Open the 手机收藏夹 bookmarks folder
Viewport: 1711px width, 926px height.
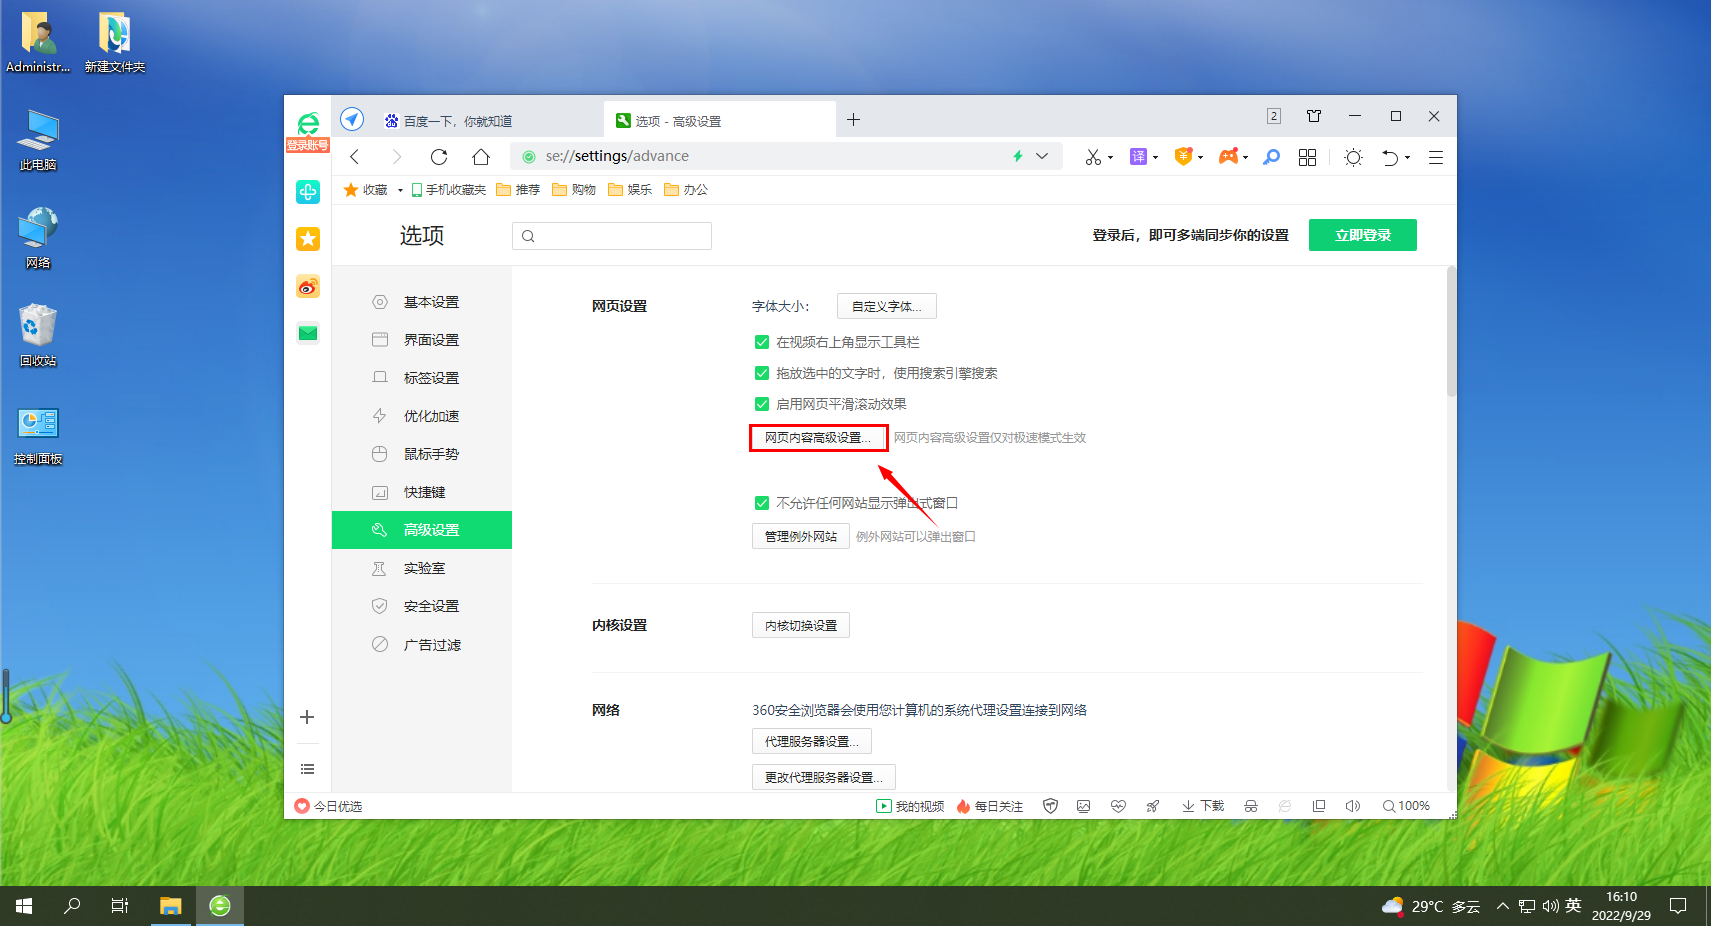(448, 190)
